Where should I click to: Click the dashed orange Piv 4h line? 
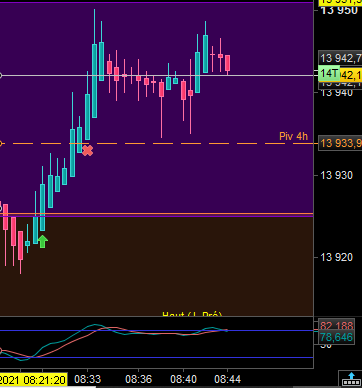[157, 144]
